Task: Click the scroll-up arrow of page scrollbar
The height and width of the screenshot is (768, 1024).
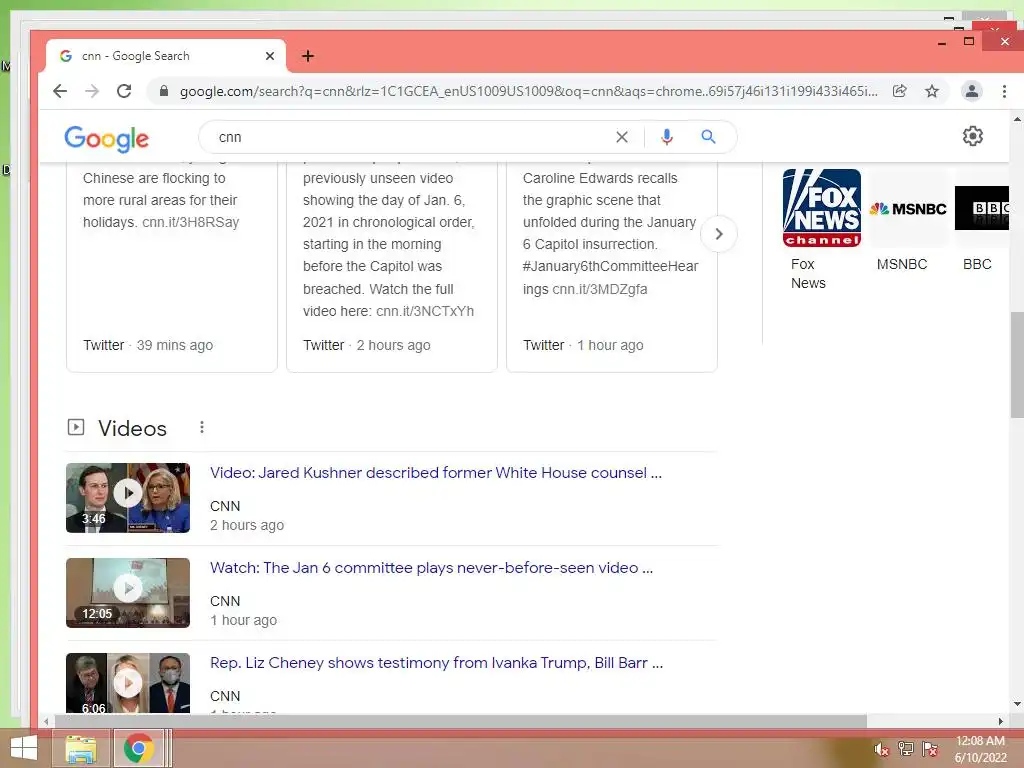Action: [1017, 119]
